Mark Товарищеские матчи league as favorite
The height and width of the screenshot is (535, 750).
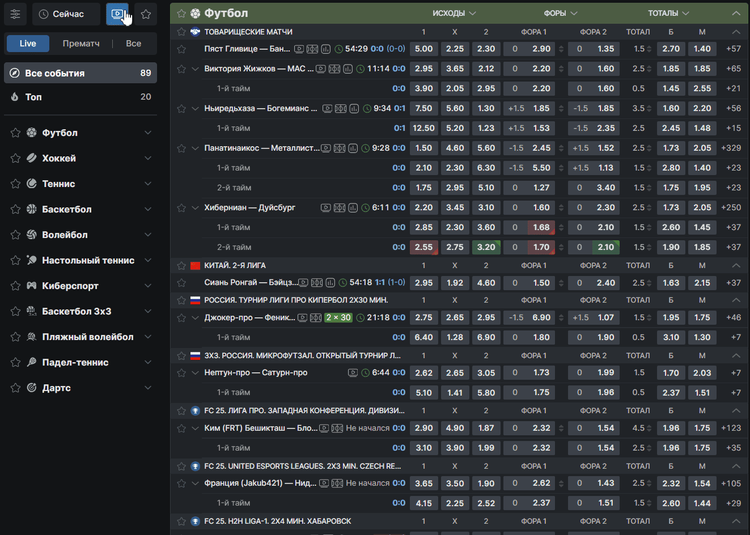click(181, 32)
